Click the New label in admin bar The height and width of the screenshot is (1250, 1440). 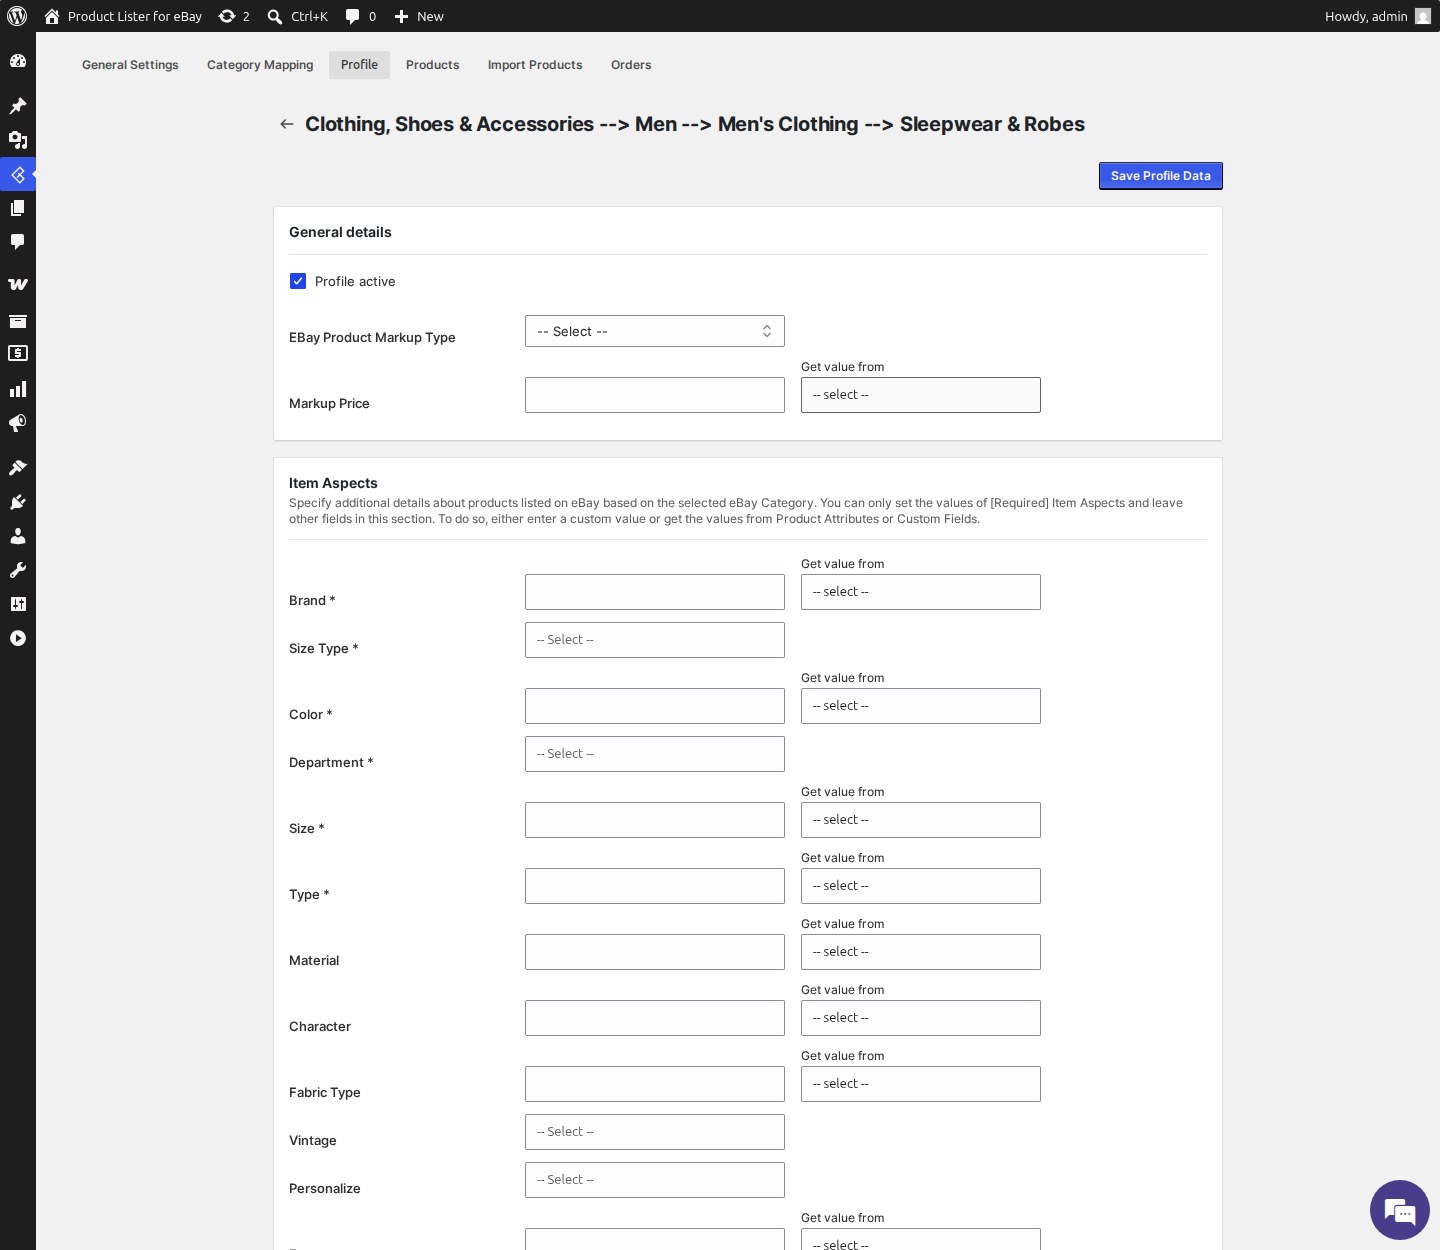430,16
